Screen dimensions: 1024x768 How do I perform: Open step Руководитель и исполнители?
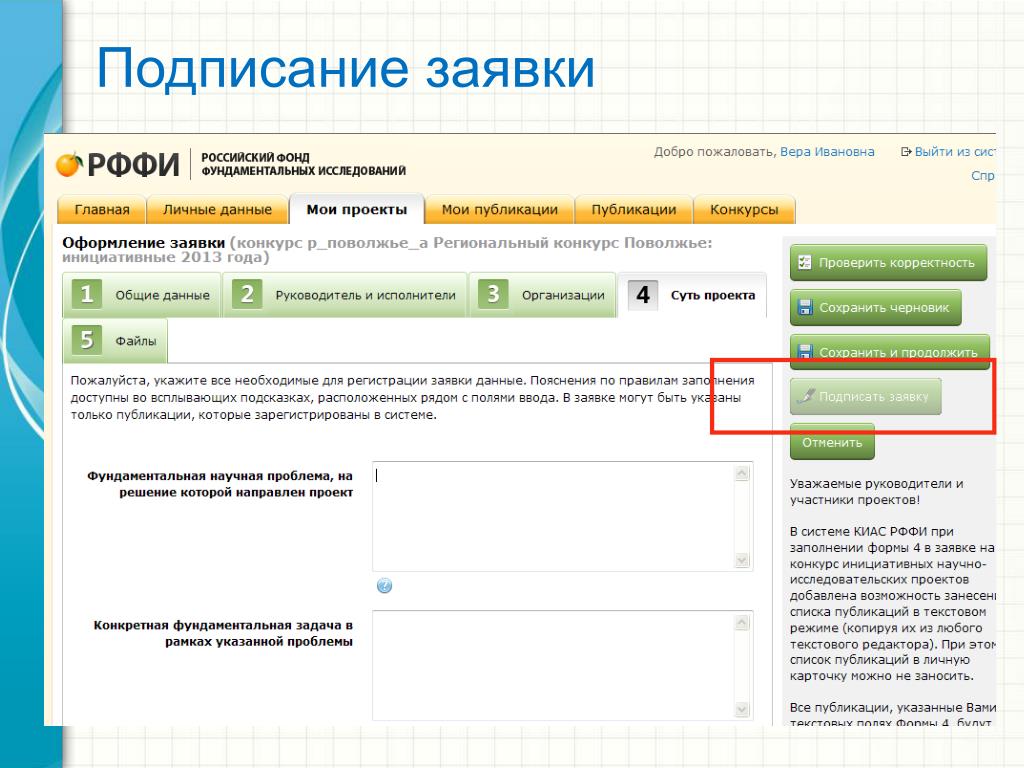tap(345, 295)
